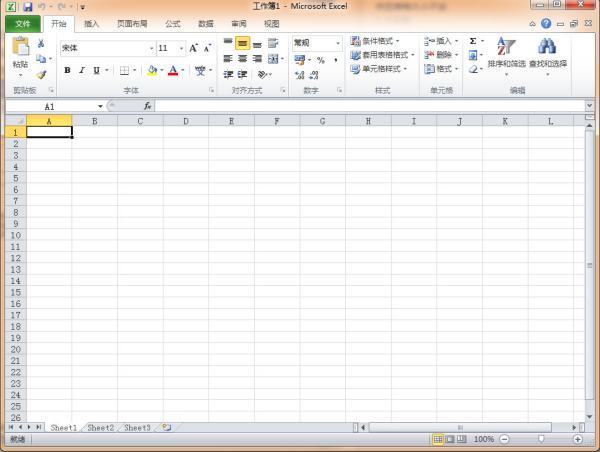
Task: Click the AutoSum sigma icon
Action: pos(473,41)
